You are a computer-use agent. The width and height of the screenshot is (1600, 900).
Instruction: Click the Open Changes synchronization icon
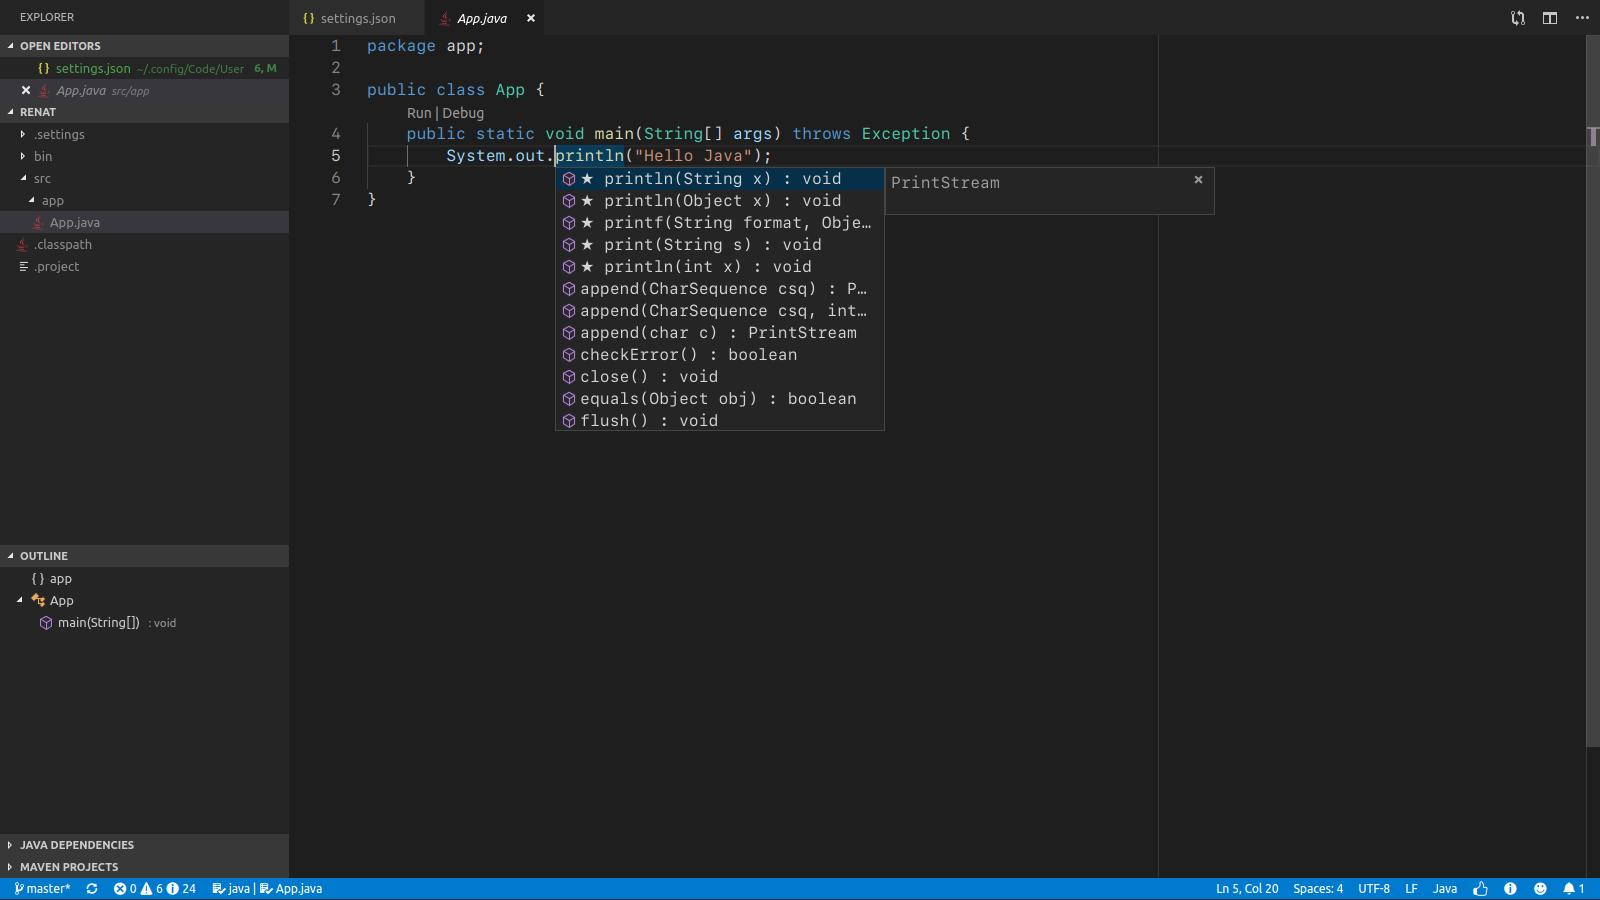1518,18
